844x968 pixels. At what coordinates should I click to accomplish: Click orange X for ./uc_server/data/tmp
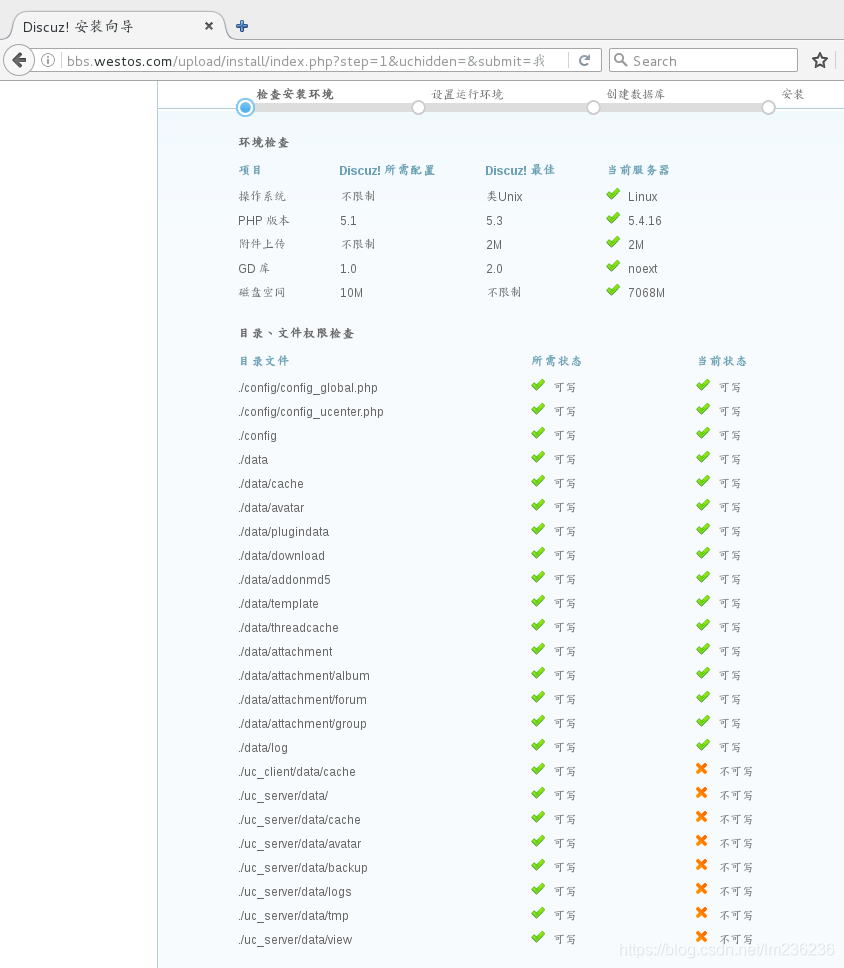[701, 913]
